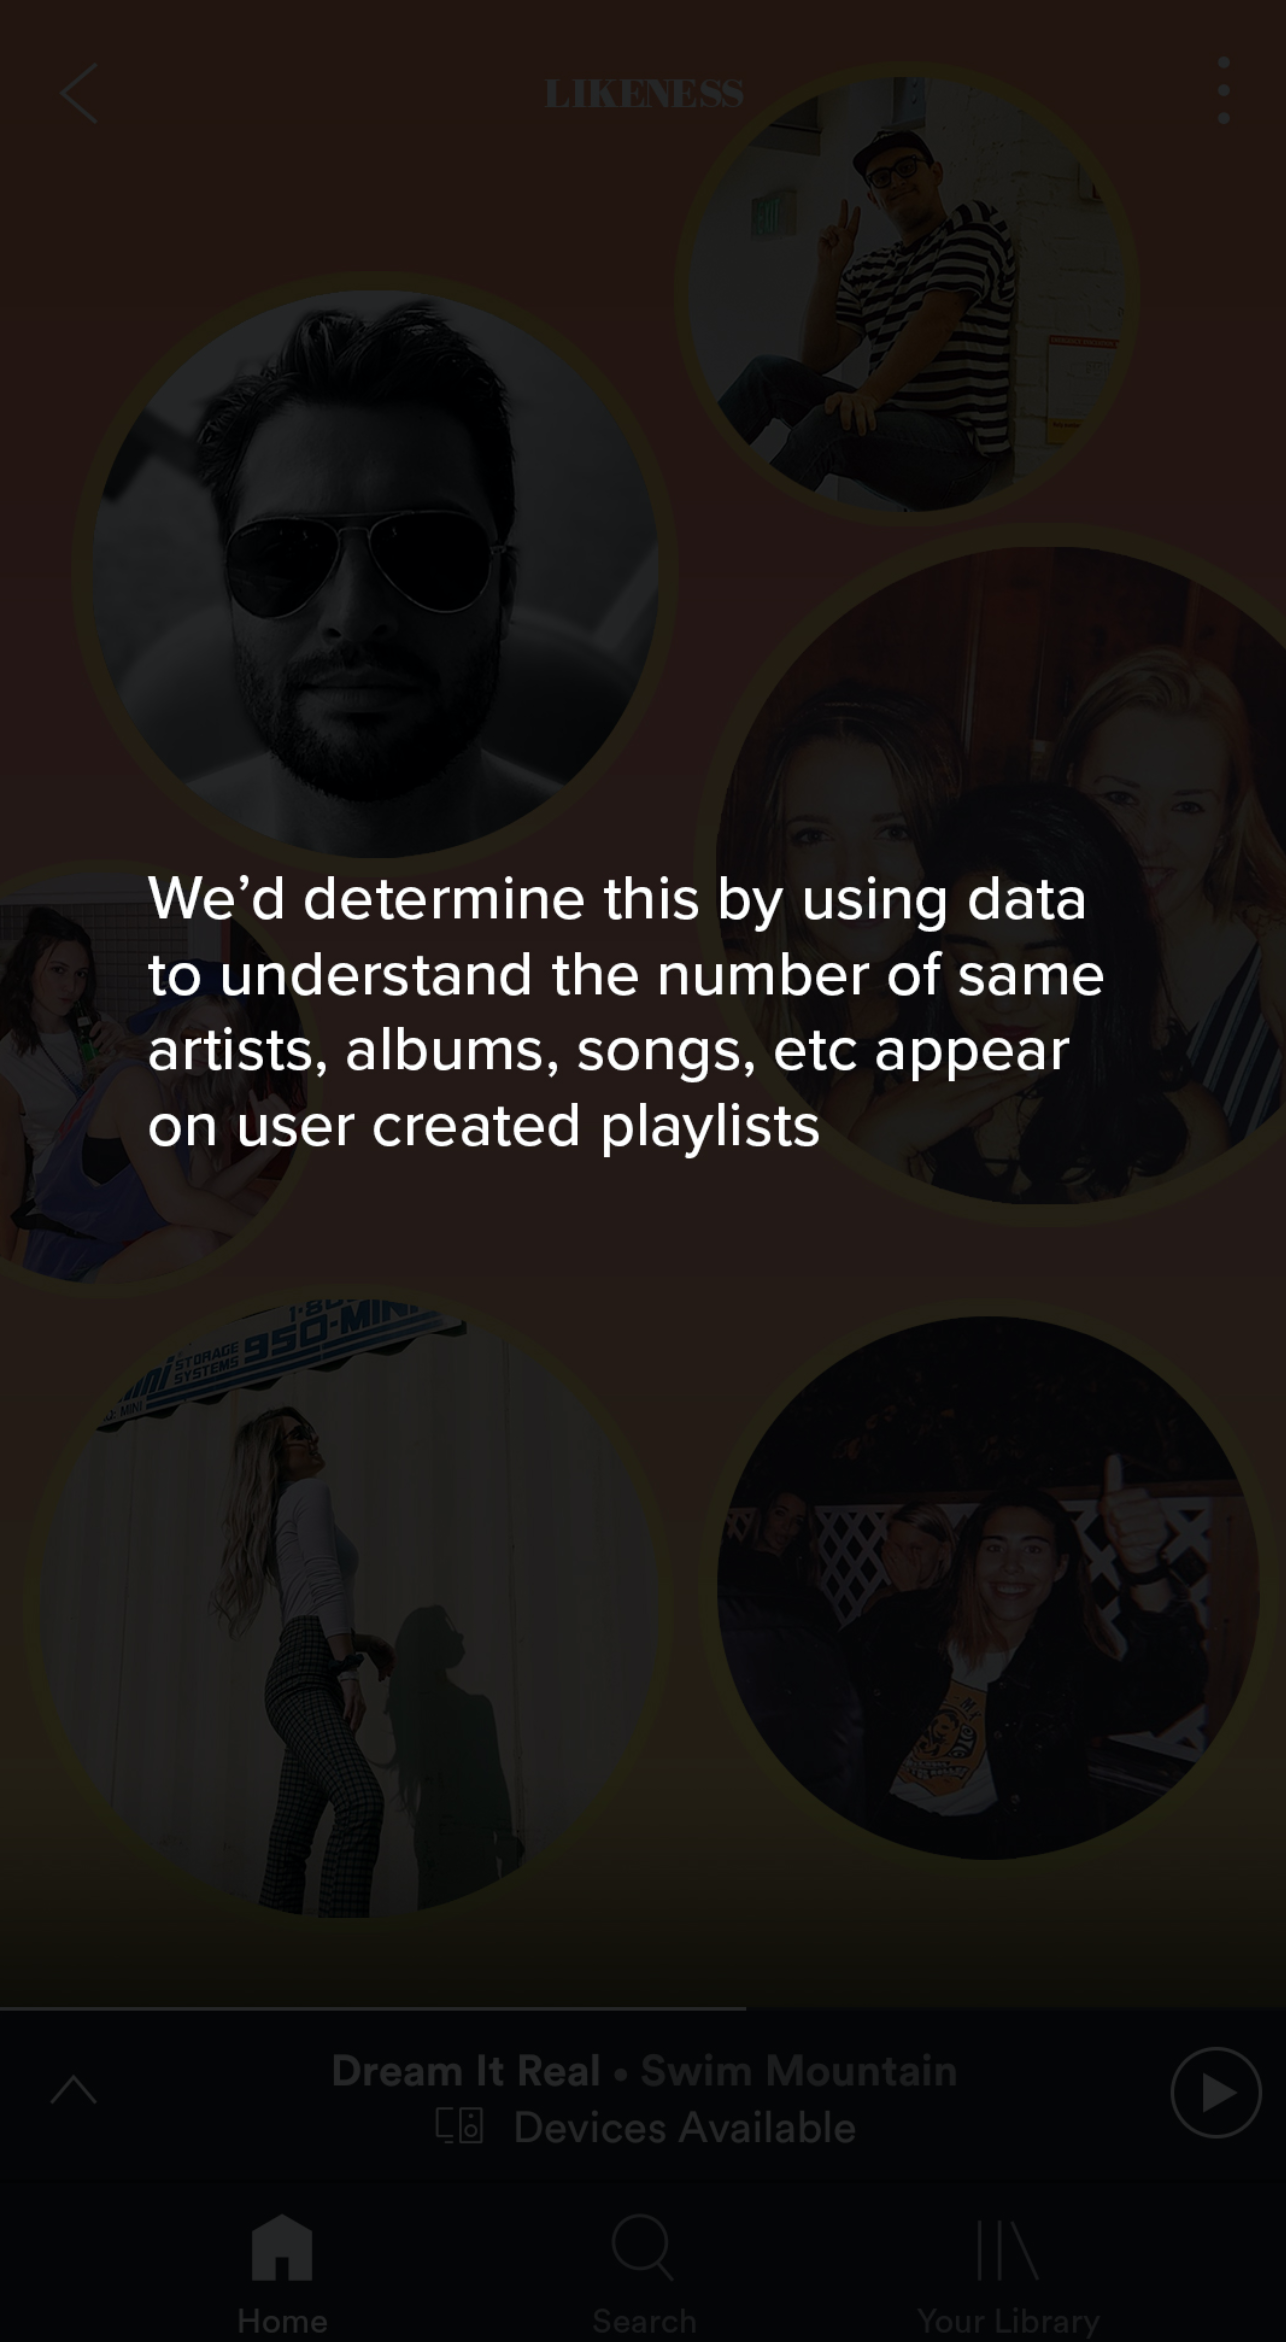Expand the now playing bar chevron

[x=74, y=2089]
